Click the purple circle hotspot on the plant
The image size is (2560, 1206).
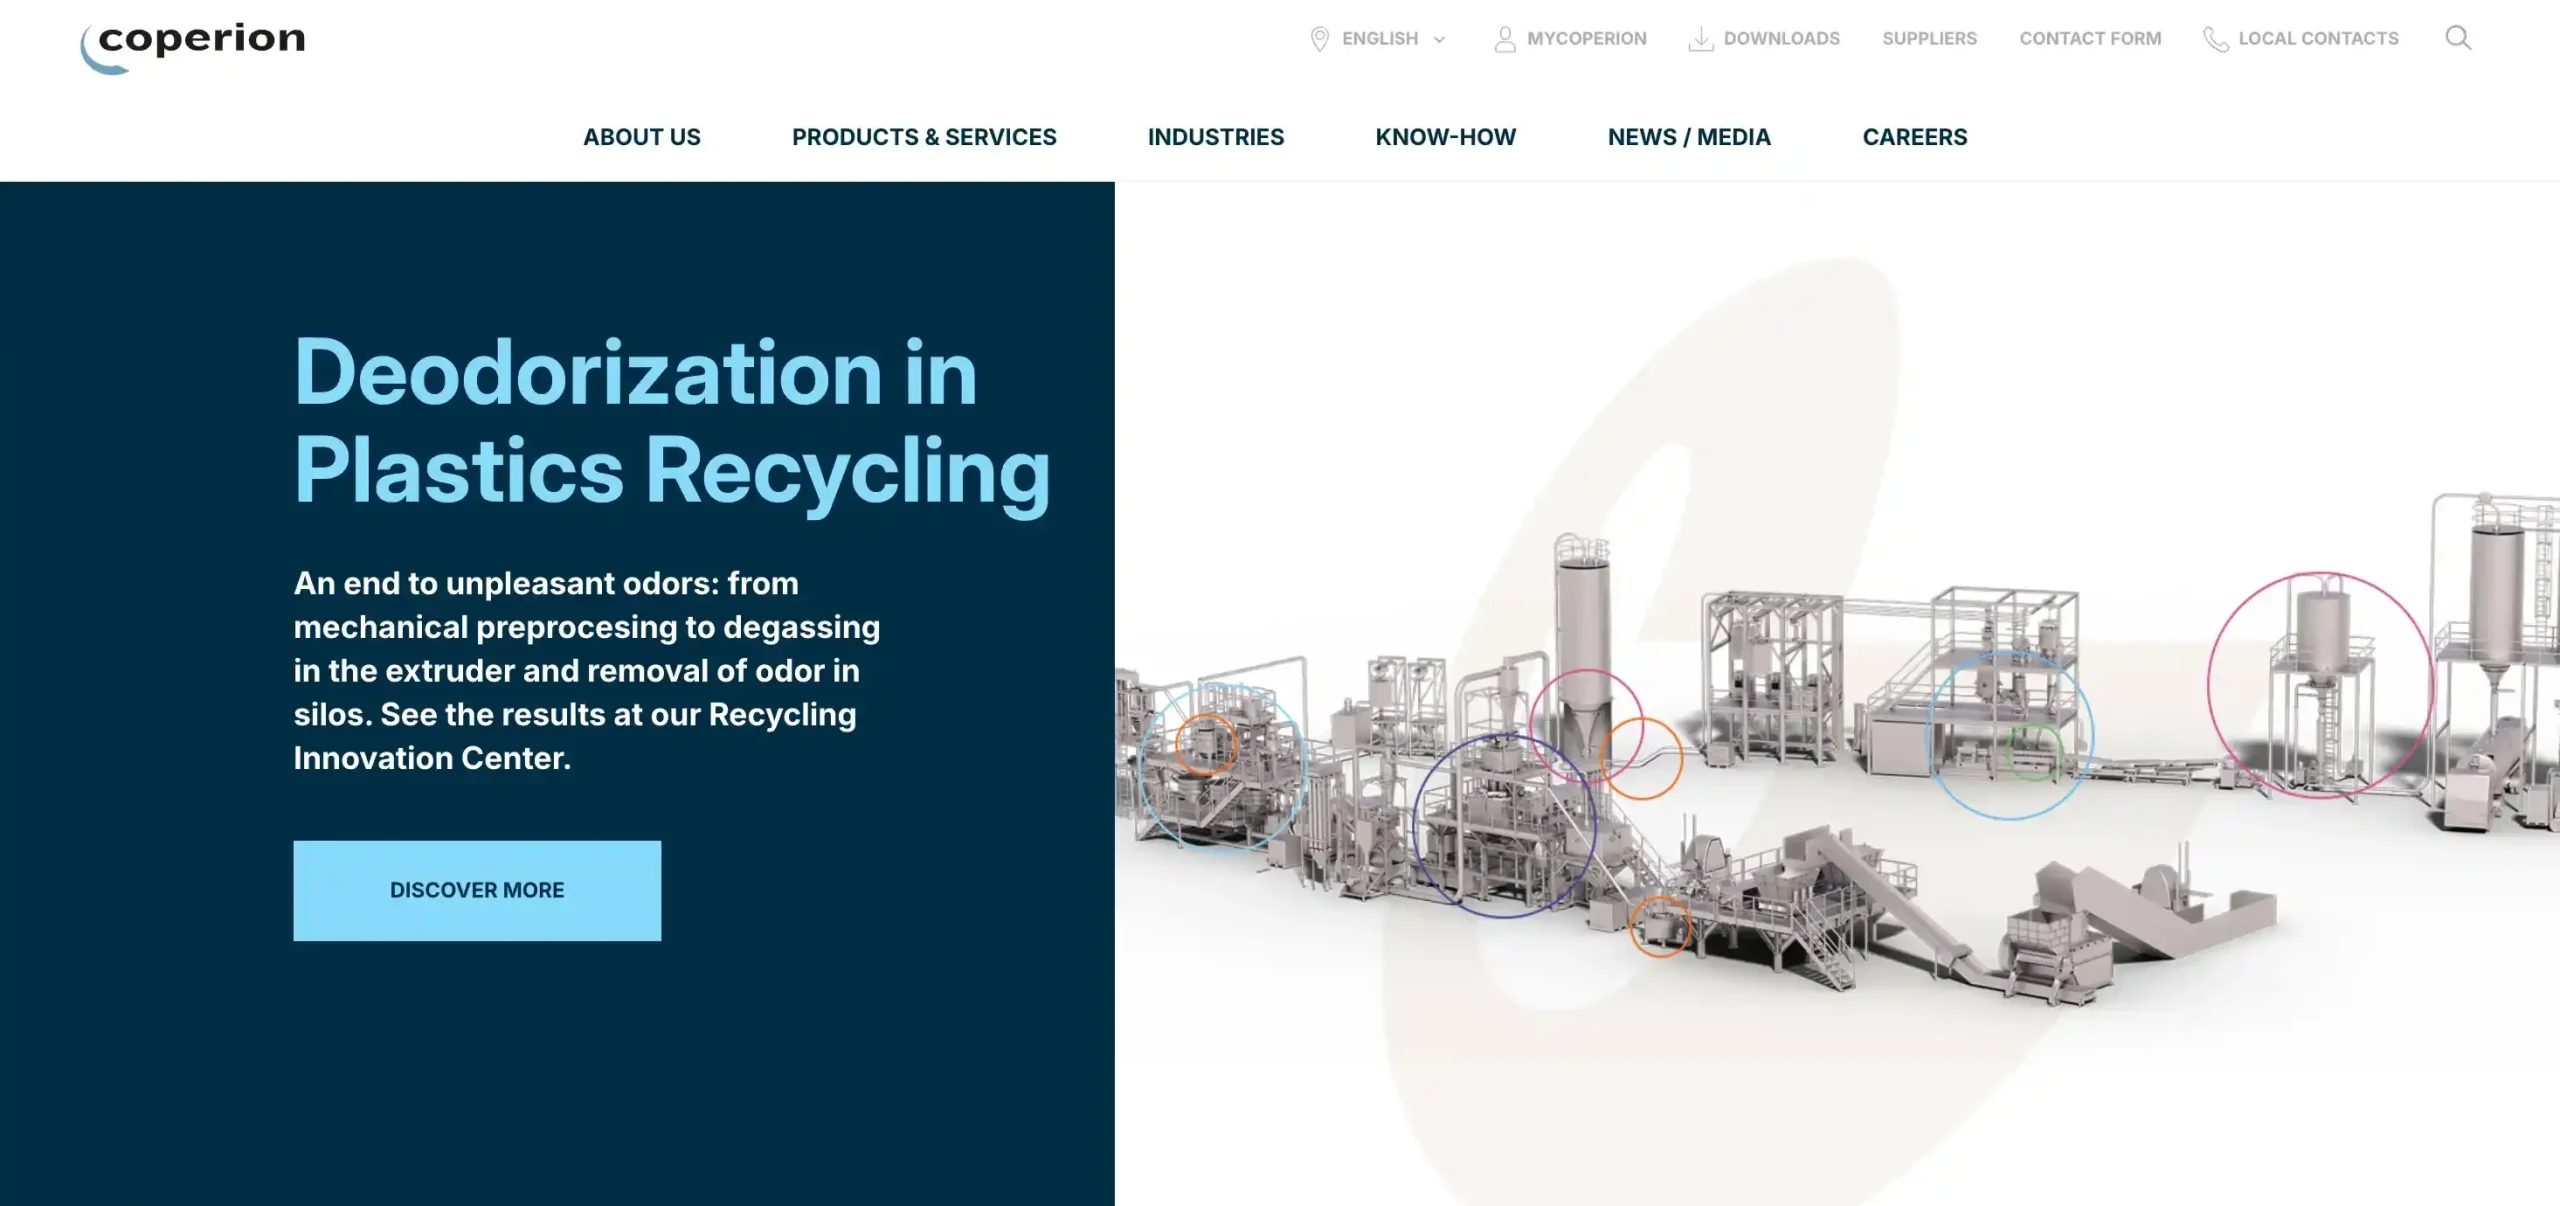[x=1504, y=825]
